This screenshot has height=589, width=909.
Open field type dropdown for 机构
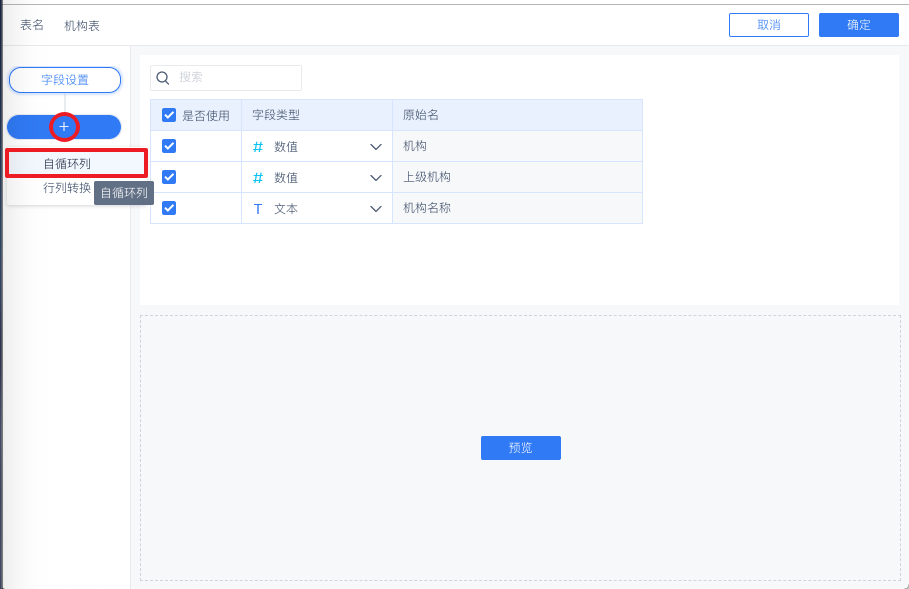(376, 146)
